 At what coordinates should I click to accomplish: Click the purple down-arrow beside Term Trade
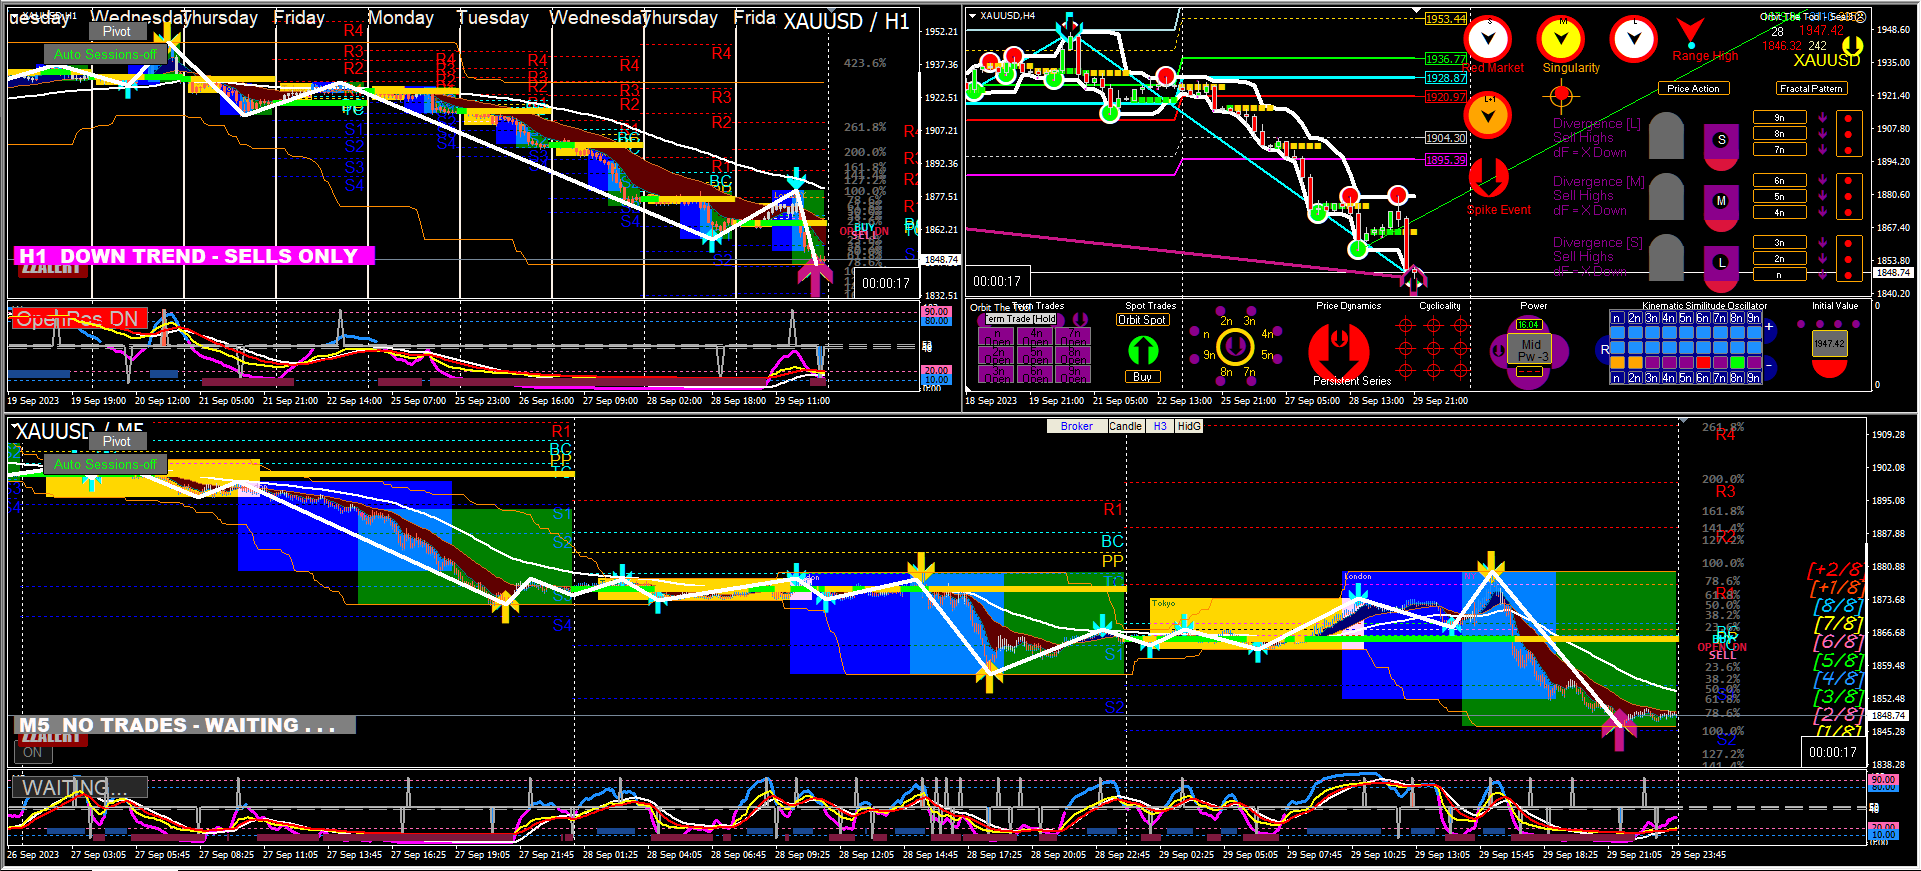(x=1080, y=320)
